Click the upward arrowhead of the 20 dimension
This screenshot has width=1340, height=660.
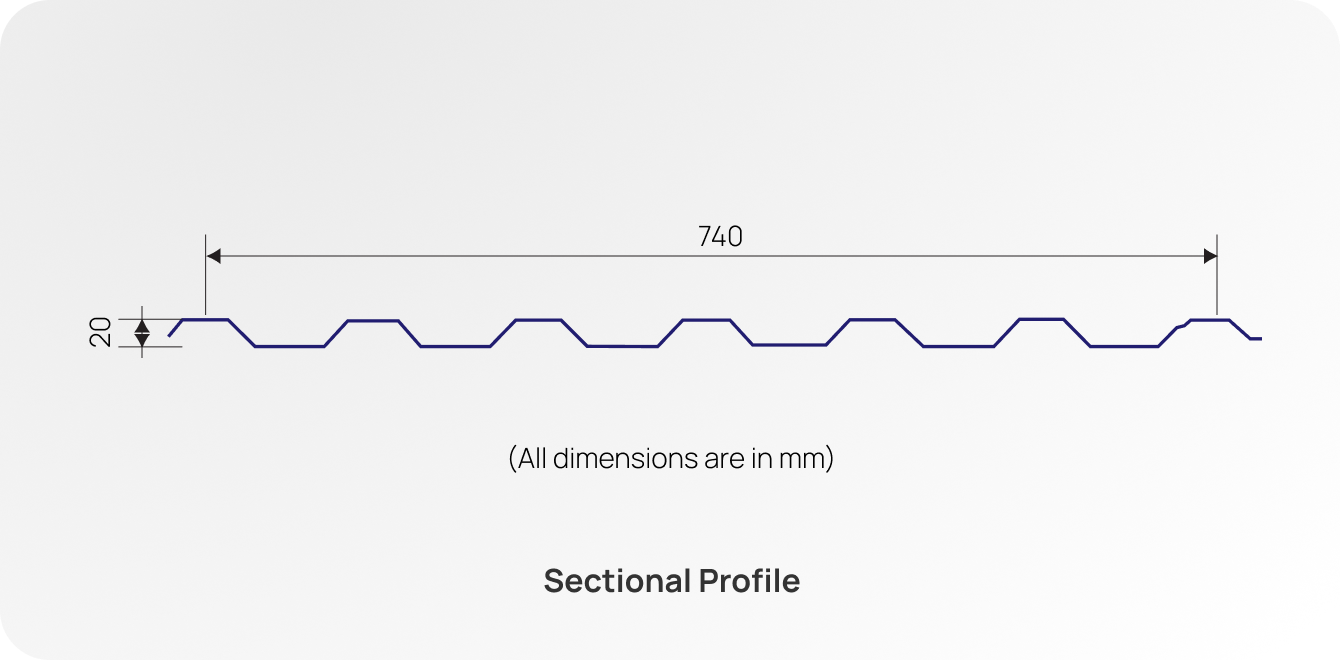[x=142, y=326]
